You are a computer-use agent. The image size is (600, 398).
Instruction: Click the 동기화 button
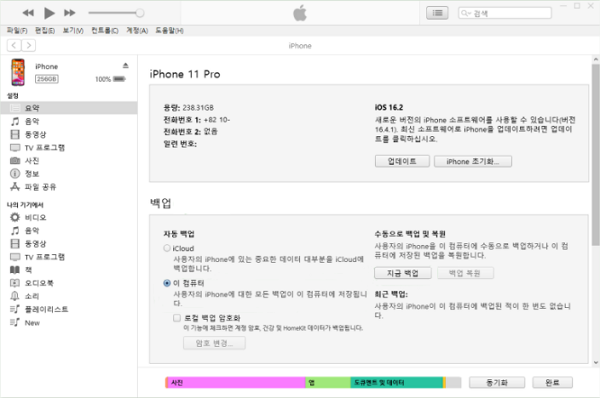[497, 382]
